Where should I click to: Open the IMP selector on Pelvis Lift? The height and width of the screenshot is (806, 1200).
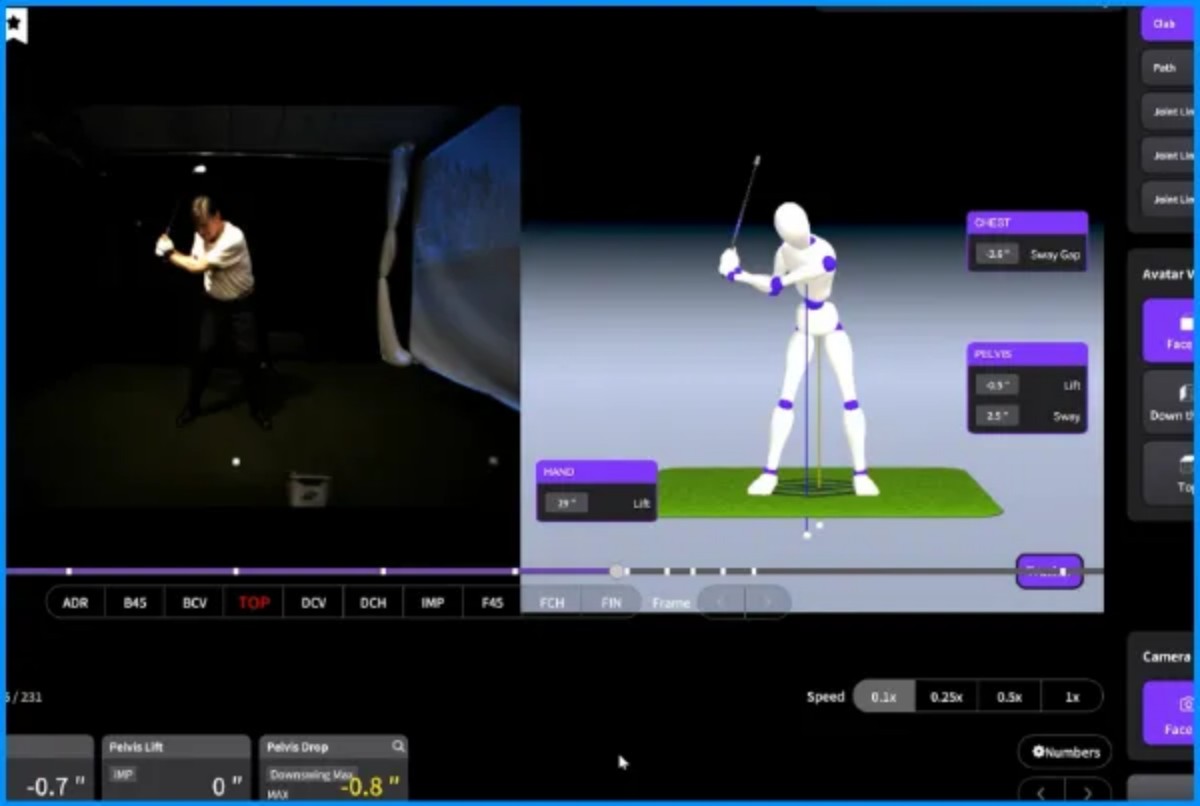click(124, 774)
